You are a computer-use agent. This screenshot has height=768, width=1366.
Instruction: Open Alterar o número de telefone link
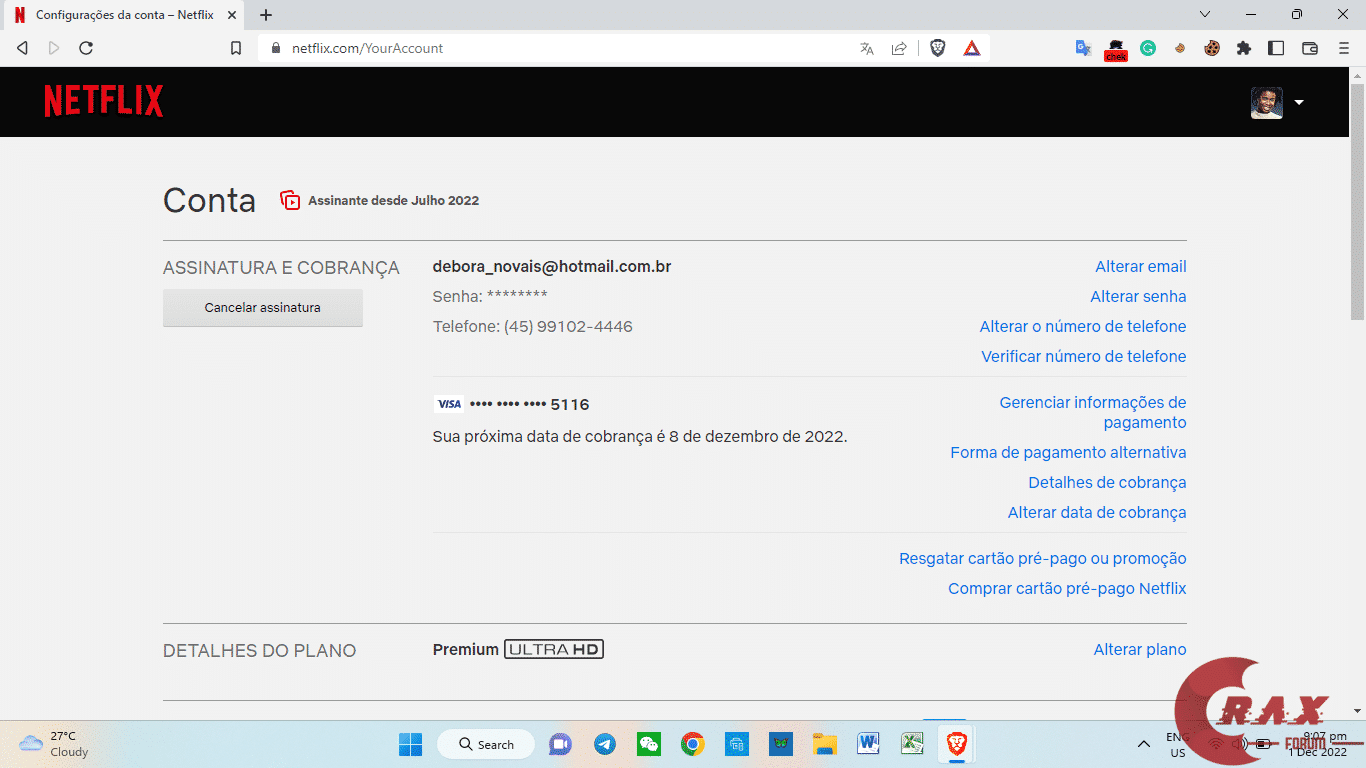coord(1083,327)
